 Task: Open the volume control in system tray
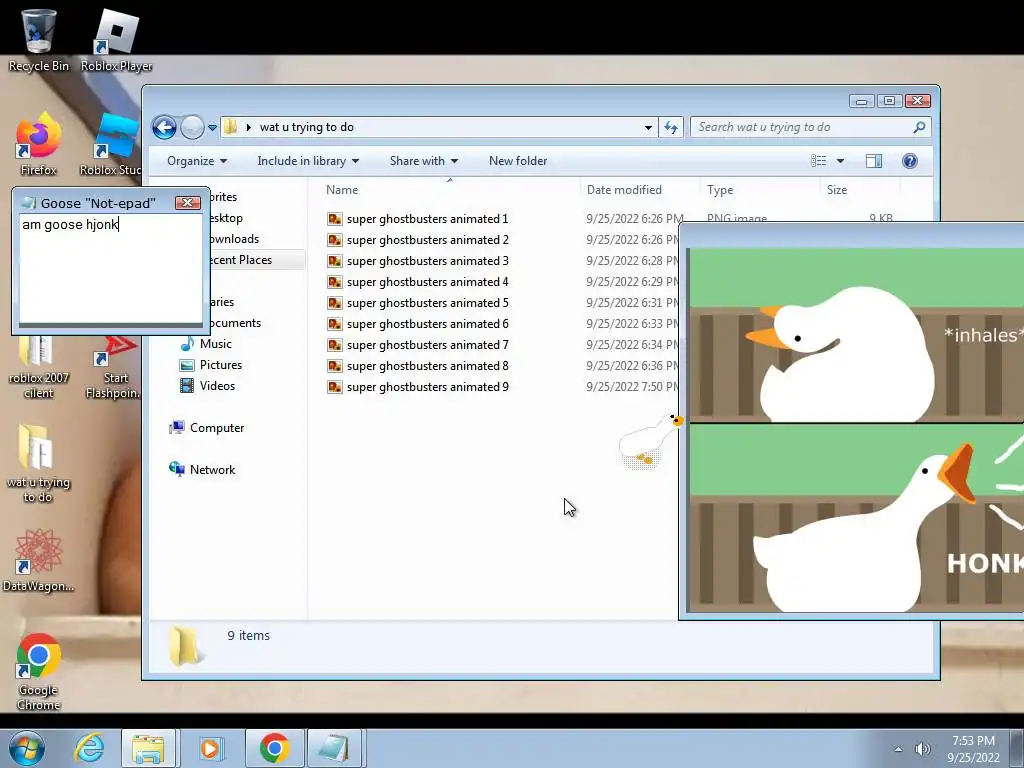pyautogui.click(x=923, y=749)
